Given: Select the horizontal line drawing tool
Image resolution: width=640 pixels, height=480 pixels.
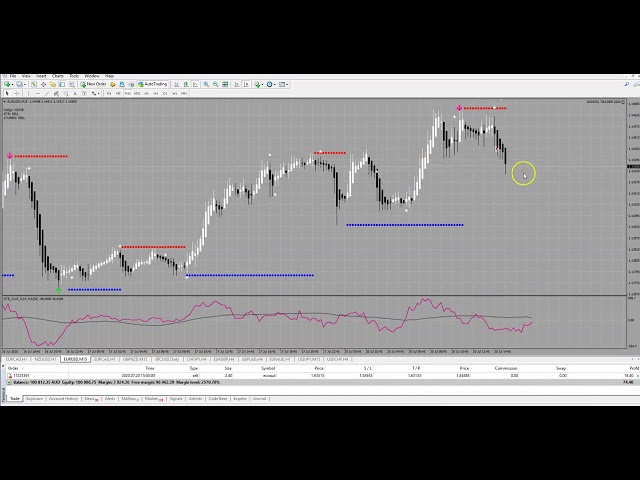Looking at the screenshot, I should coord(39,93).
